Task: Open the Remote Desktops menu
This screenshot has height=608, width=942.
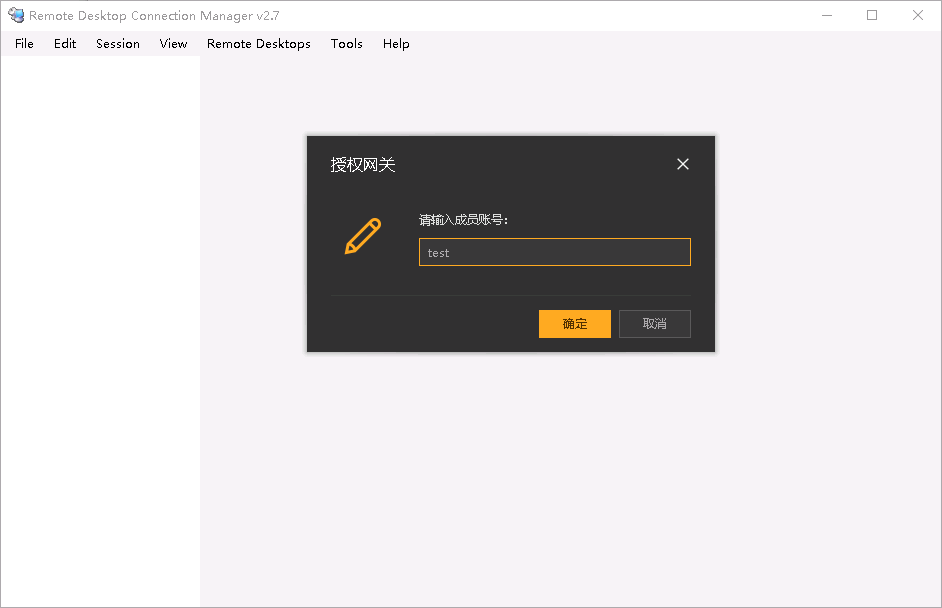Action: click(x=259, y=44)
